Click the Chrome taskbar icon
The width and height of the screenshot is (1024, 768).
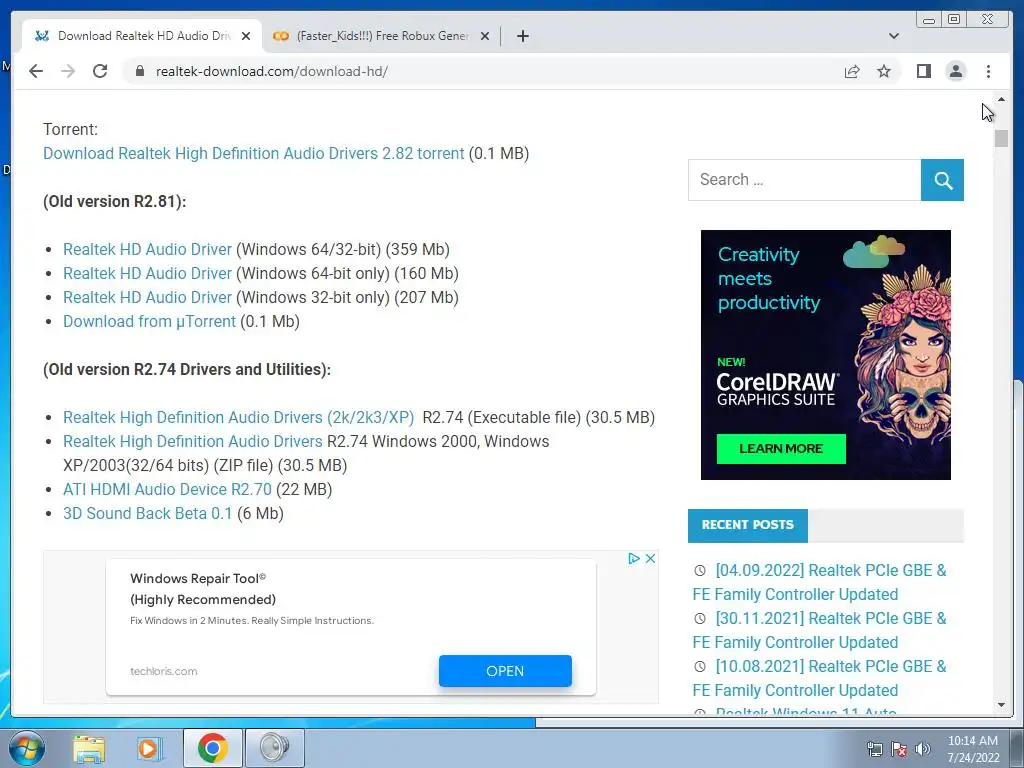click(x=212, y=748)
